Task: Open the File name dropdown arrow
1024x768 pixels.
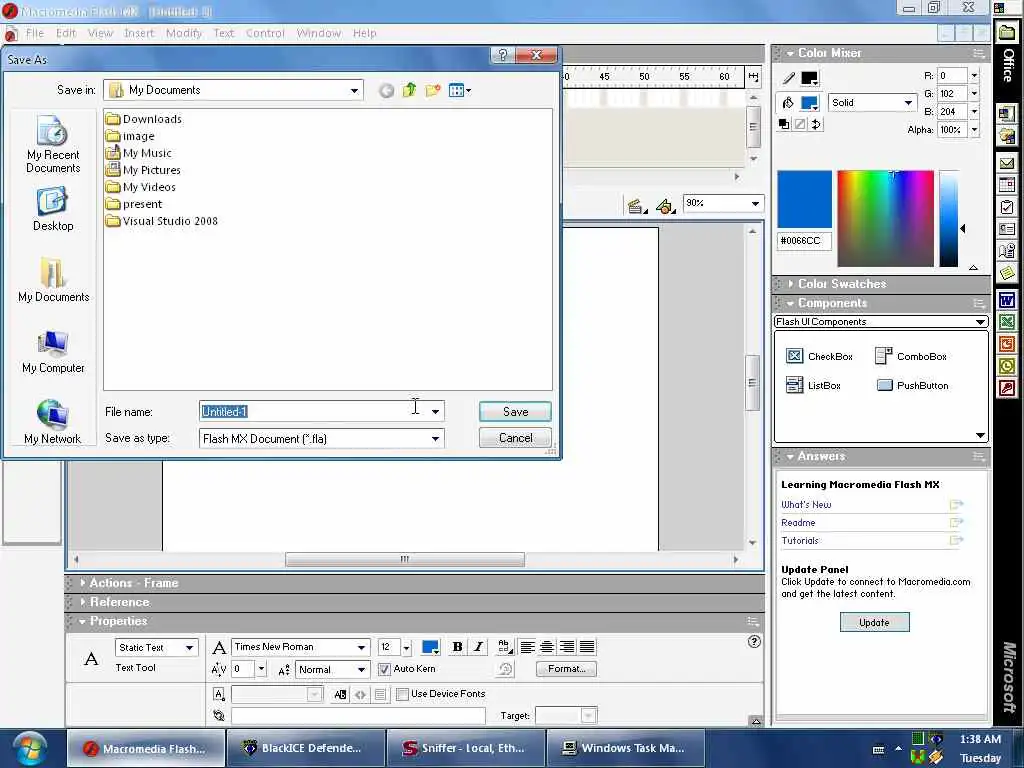Action: click(x=435, y=411)
